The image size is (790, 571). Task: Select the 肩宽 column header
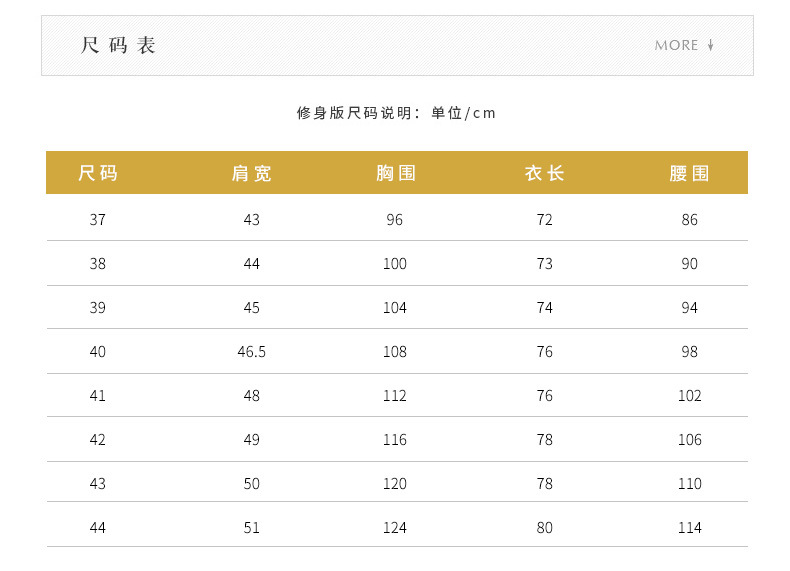(x=251, y=173)
